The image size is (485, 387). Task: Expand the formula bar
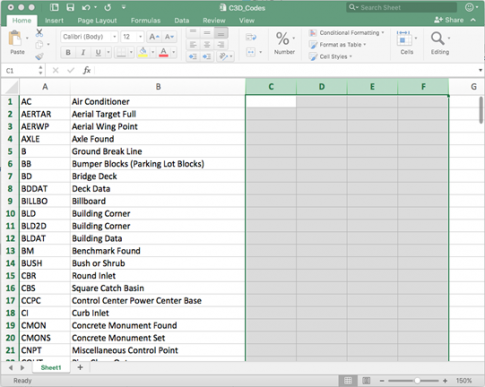pos(480,70)
